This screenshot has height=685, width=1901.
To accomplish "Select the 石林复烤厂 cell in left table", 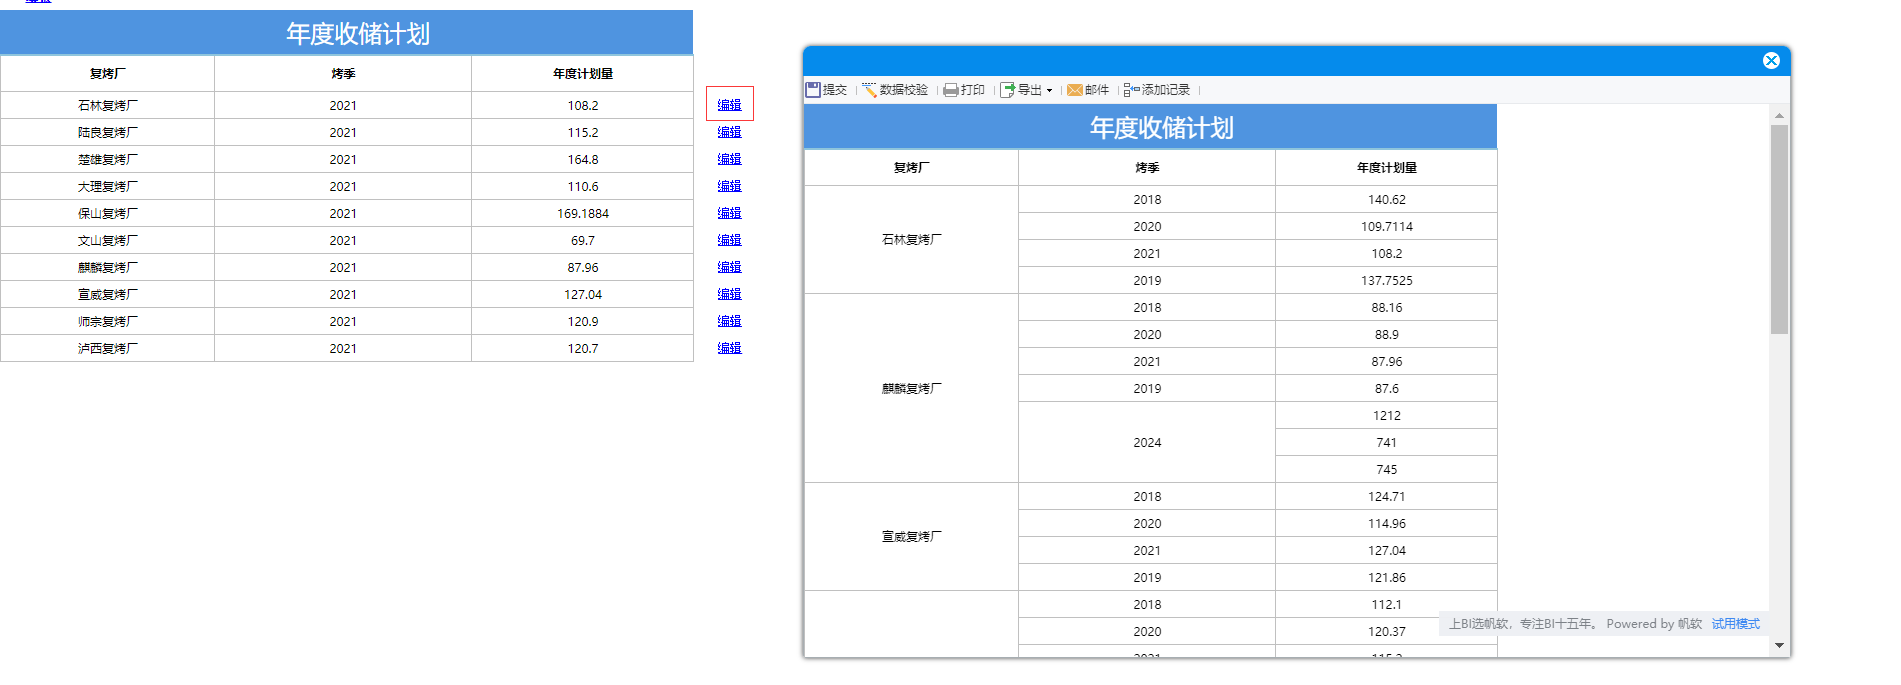I will [x=108, y=105].
